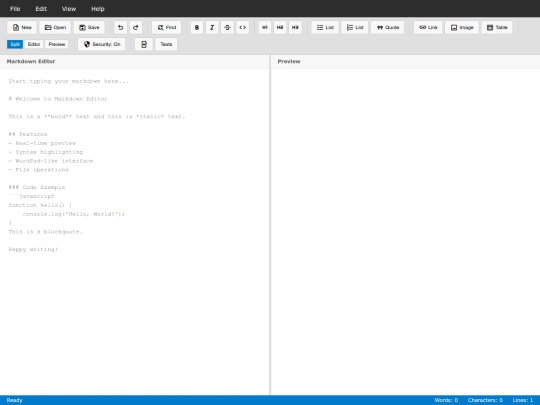Apply bold formatting
The image size is (540, 405).
click(x=197, y=28)
